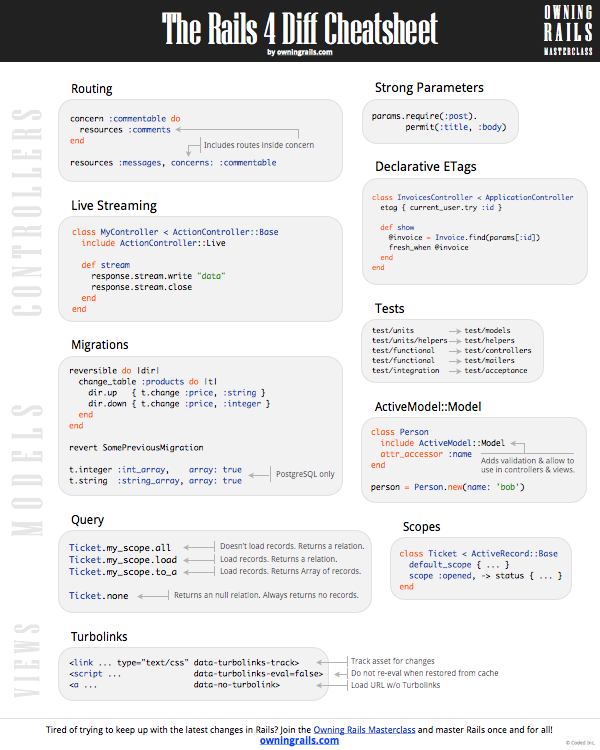Click 'etag { current_user.try :id }' line
This screenshot has width=600, height=750.
click(441, 208)
